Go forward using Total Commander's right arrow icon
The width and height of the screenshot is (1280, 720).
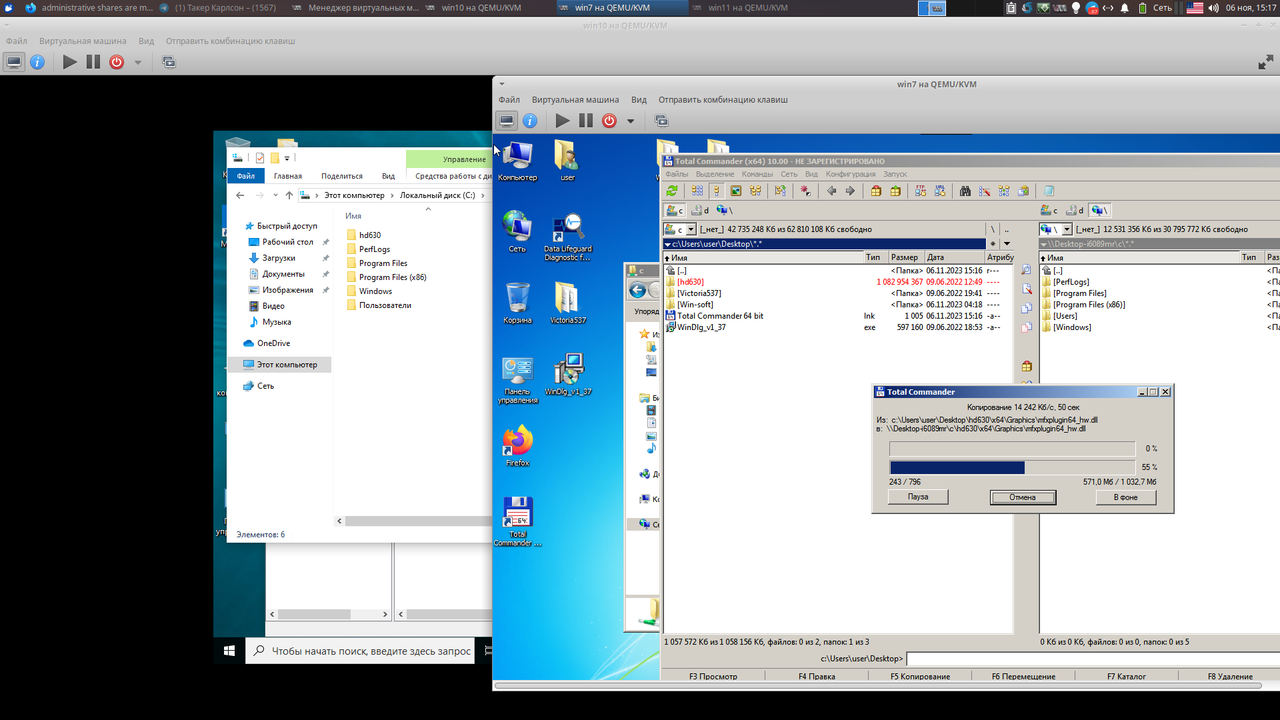click(850, 191)
